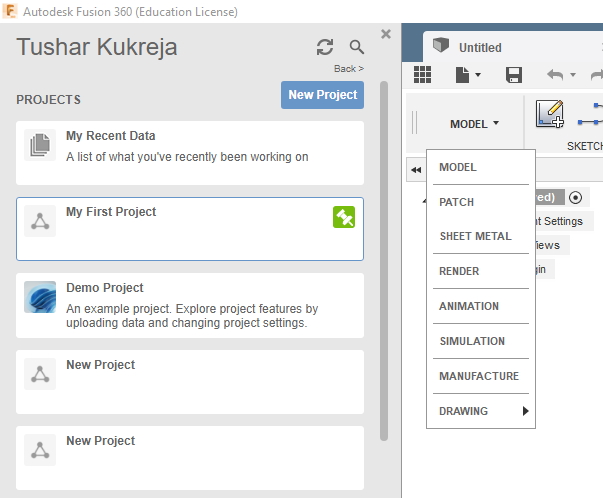Switch to the RENDER workspace
Screen dimensions: 603x498
[459, 271]
